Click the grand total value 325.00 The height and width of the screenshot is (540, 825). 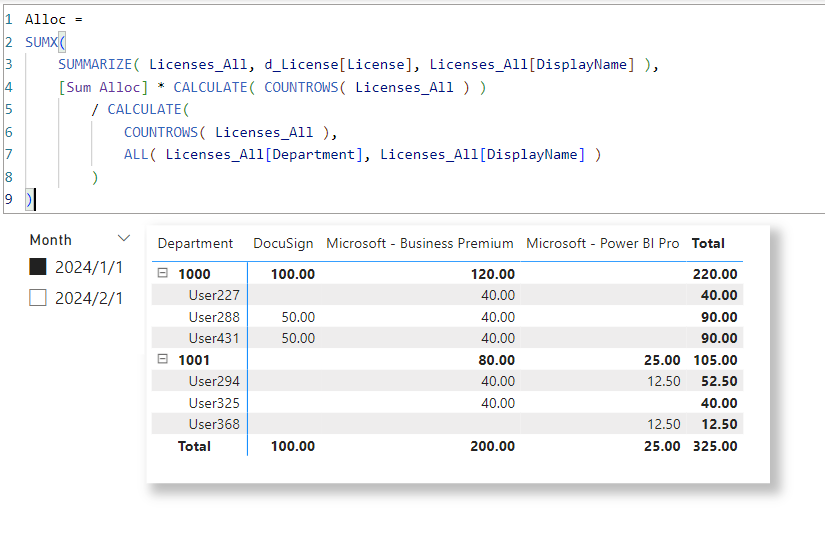click(x=715, y=446)
